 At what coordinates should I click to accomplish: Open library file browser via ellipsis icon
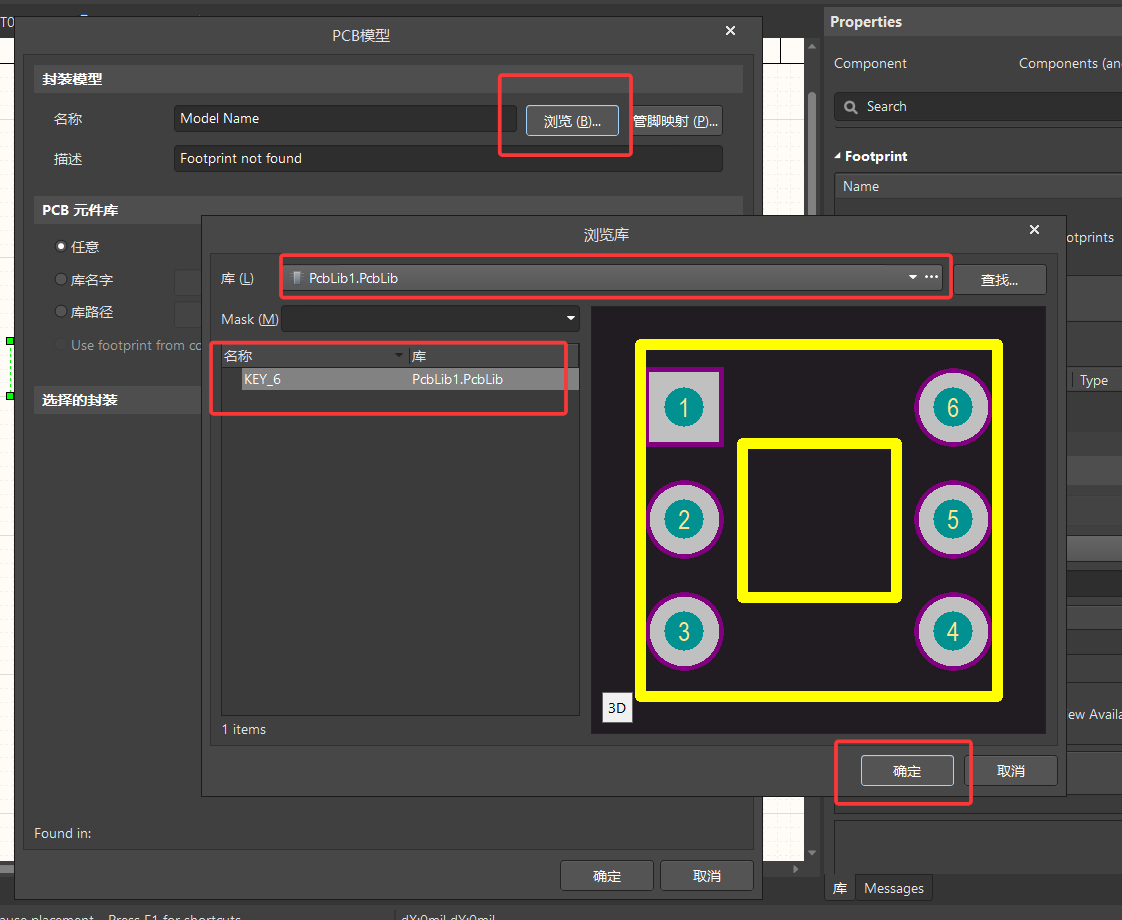pyautogui.click(x=933, y=278)
